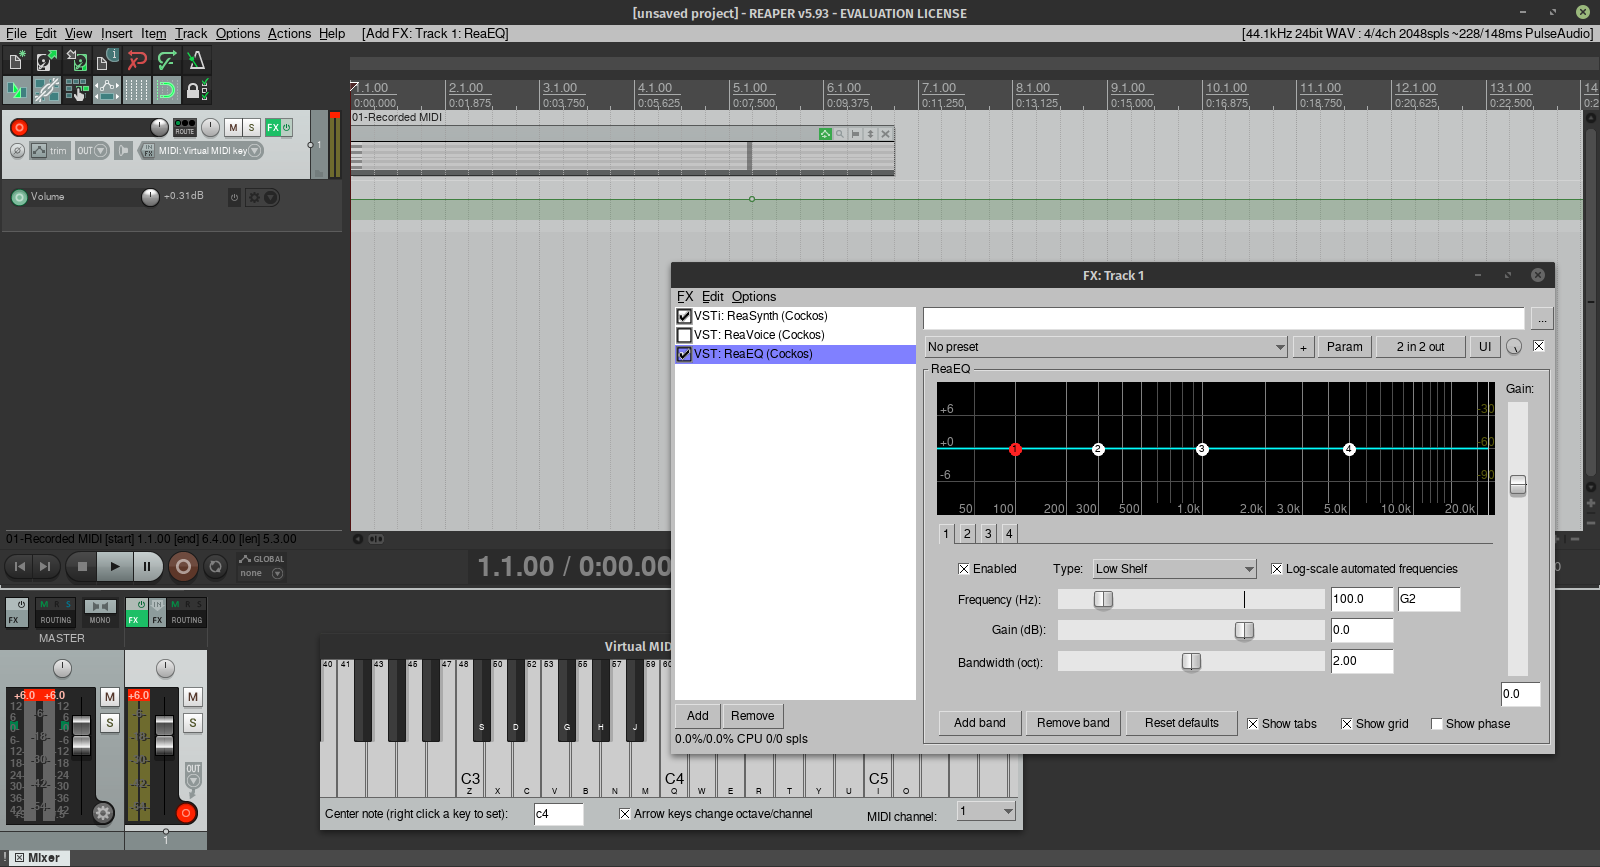Open track 1 ROUTE button

coord(185,127)
